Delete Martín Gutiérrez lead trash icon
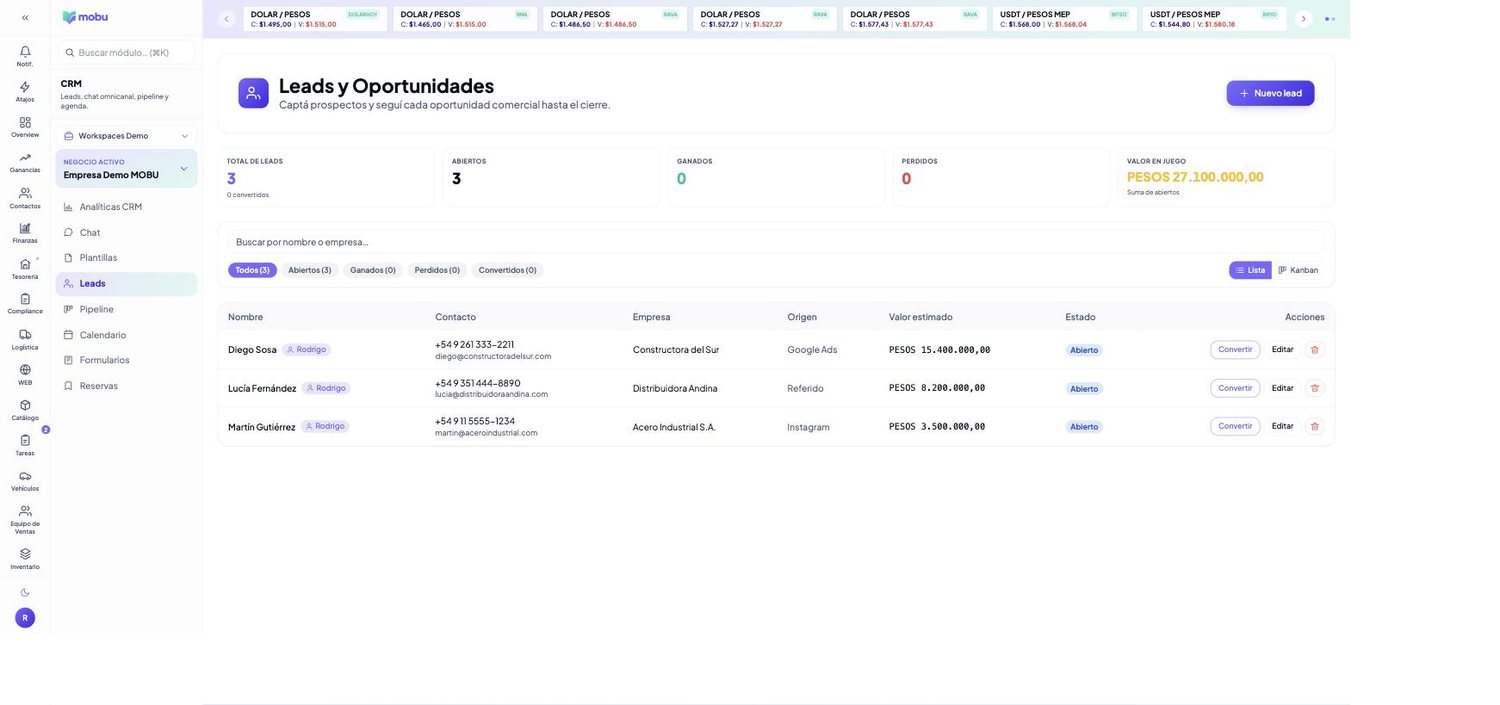 [x=1315, y=426]
